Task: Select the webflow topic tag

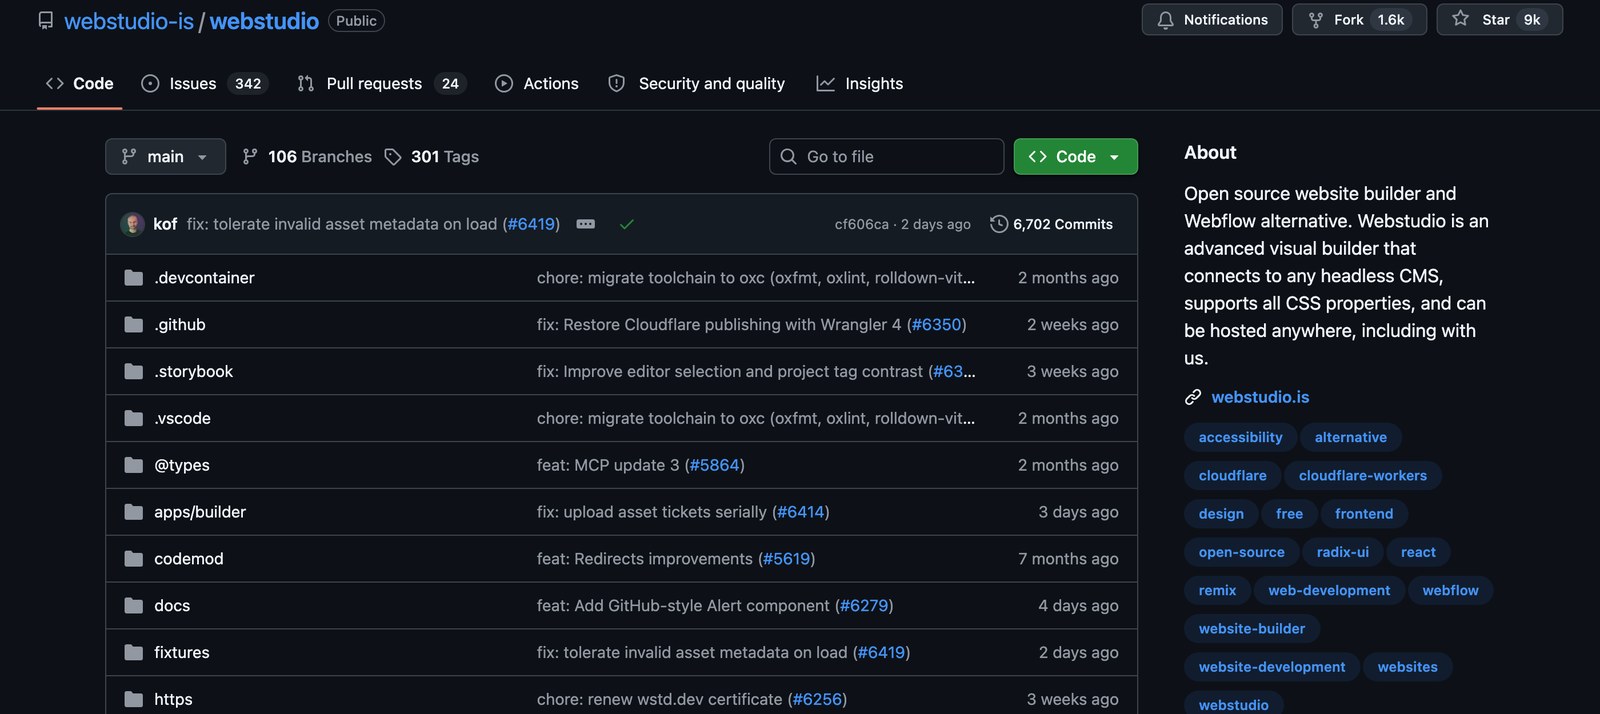Action: (x=1450, y=590)
